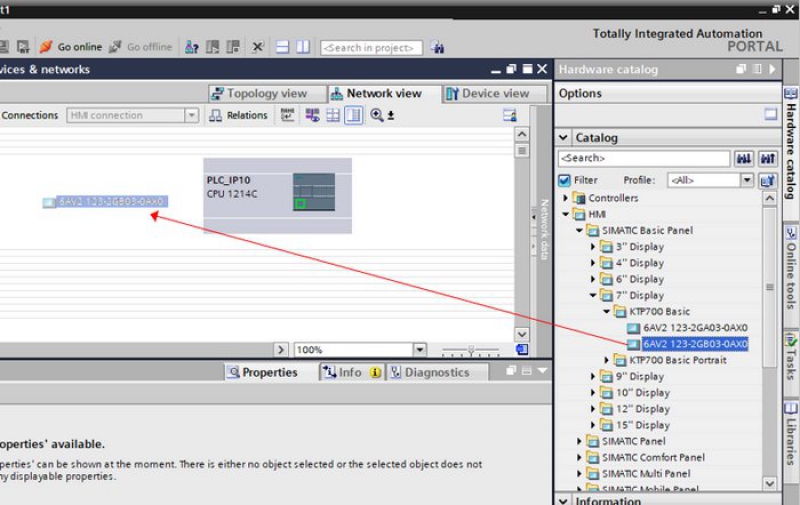Click the overview navigation icon beside zoom slider
This screenshot has width=800, height=505.
click(522, 349)
